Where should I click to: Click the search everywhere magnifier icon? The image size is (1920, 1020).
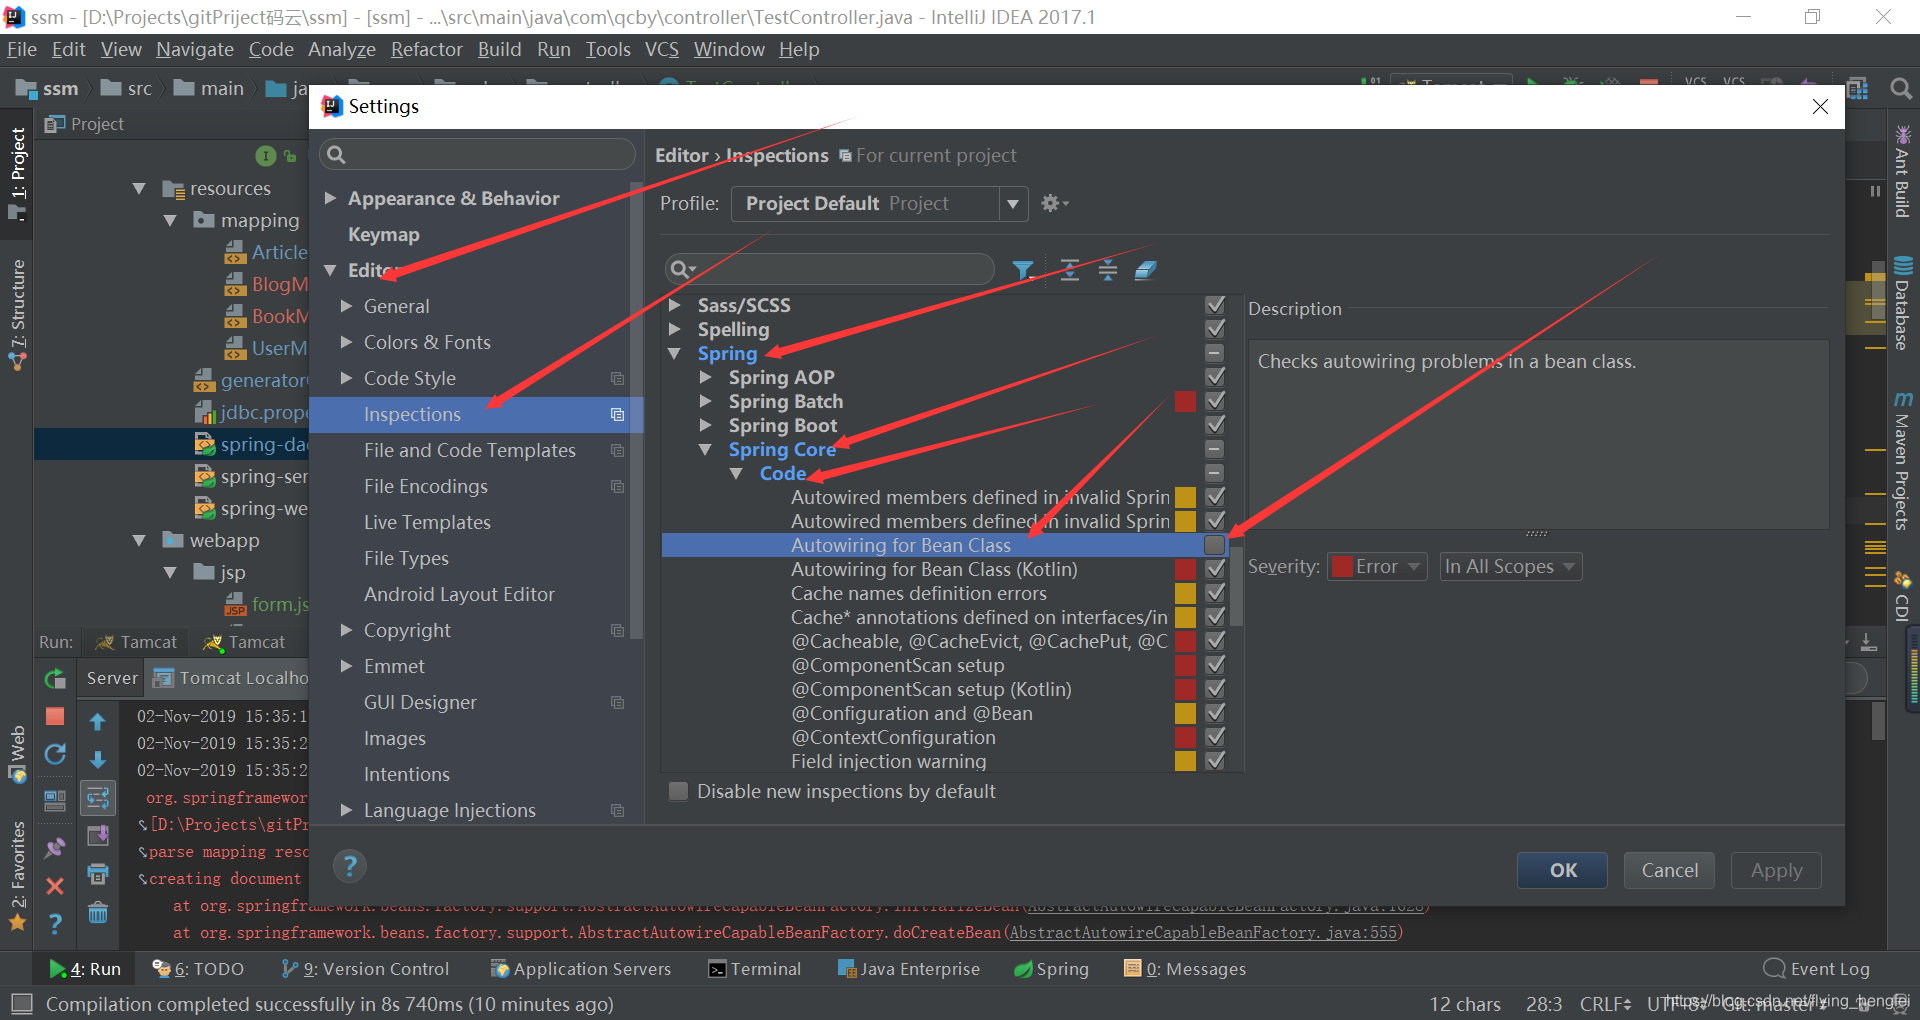pos(1901,89)
